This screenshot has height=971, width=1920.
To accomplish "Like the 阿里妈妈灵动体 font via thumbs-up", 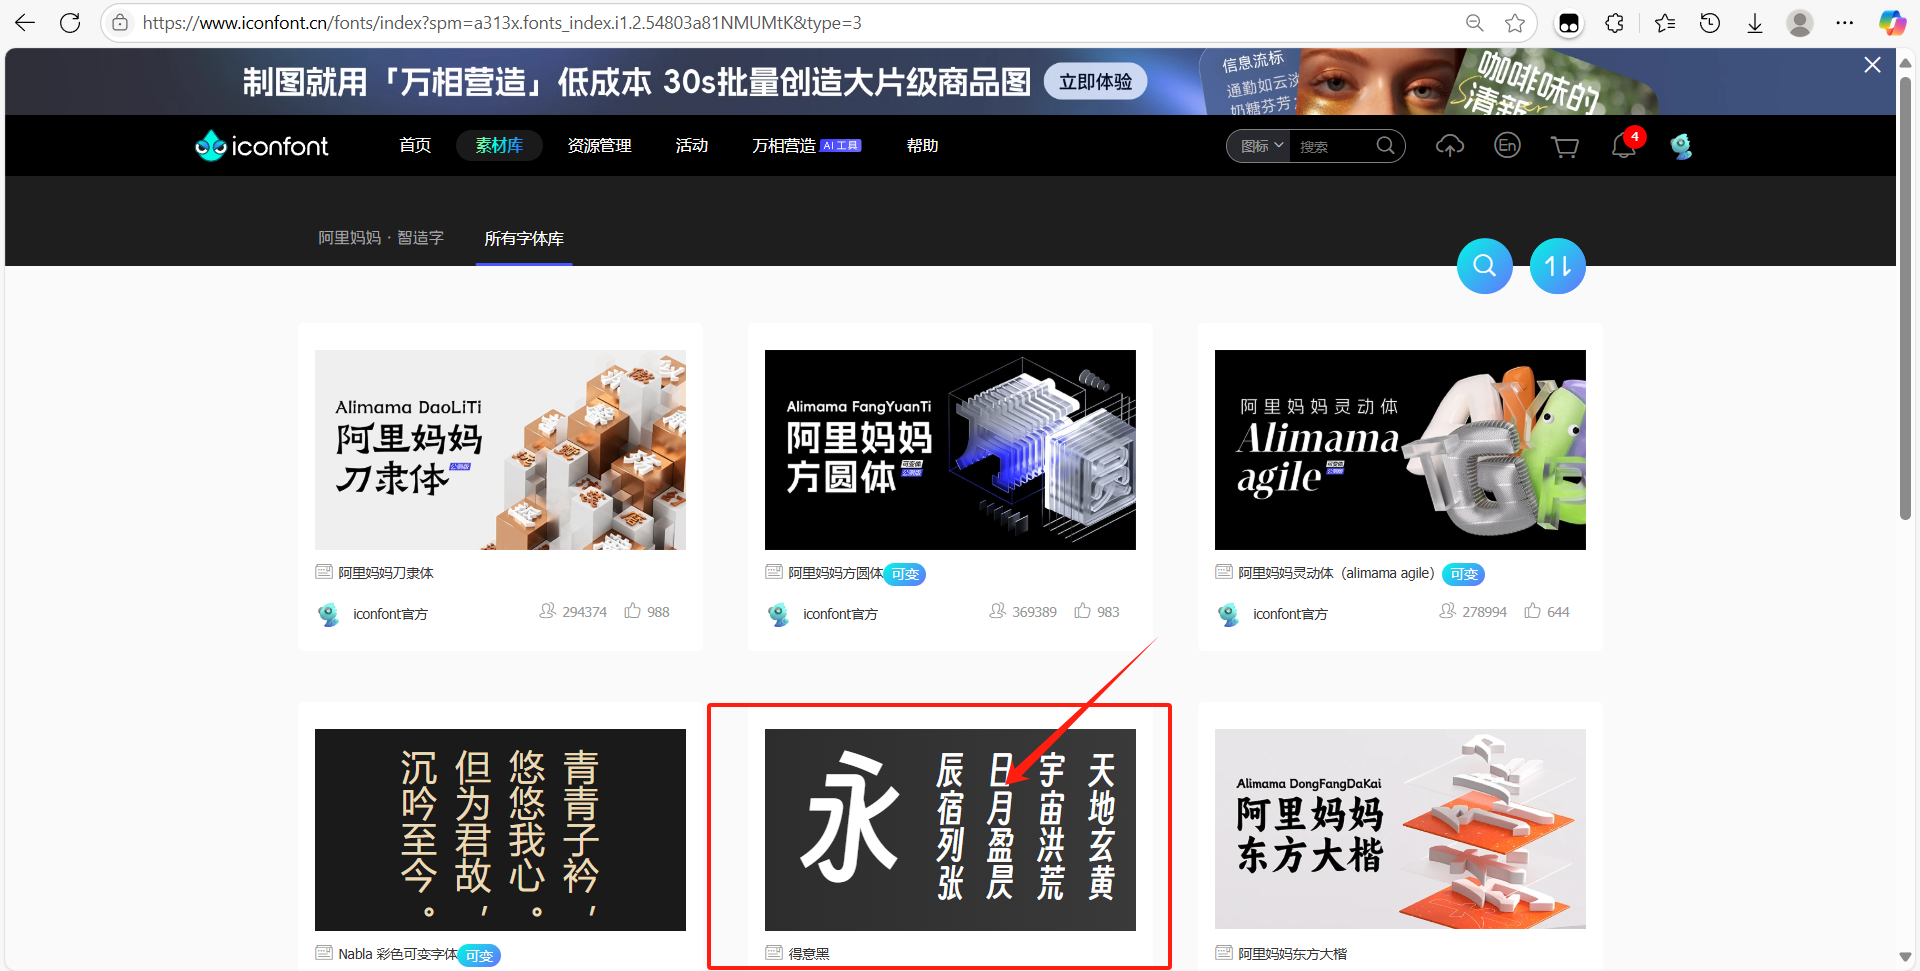I will click(x=1532, y=611).
